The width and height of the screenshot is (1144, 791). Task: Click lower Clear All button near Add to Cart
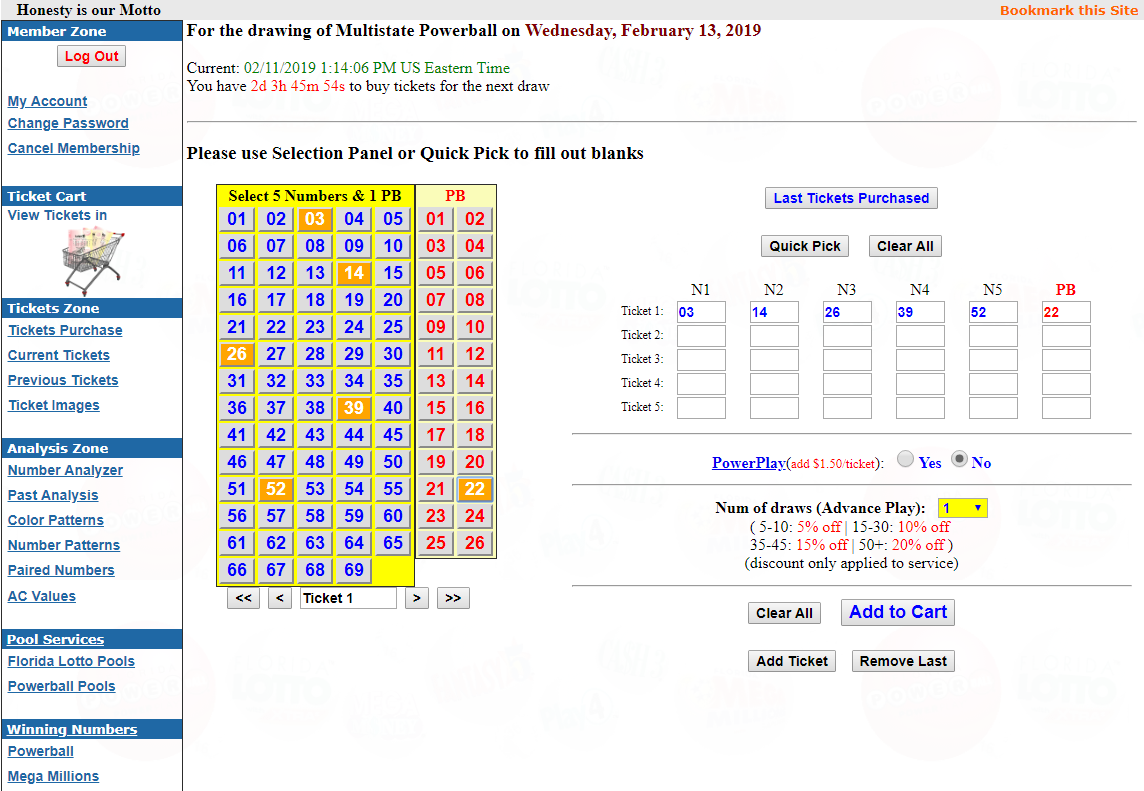click(784, 613)
